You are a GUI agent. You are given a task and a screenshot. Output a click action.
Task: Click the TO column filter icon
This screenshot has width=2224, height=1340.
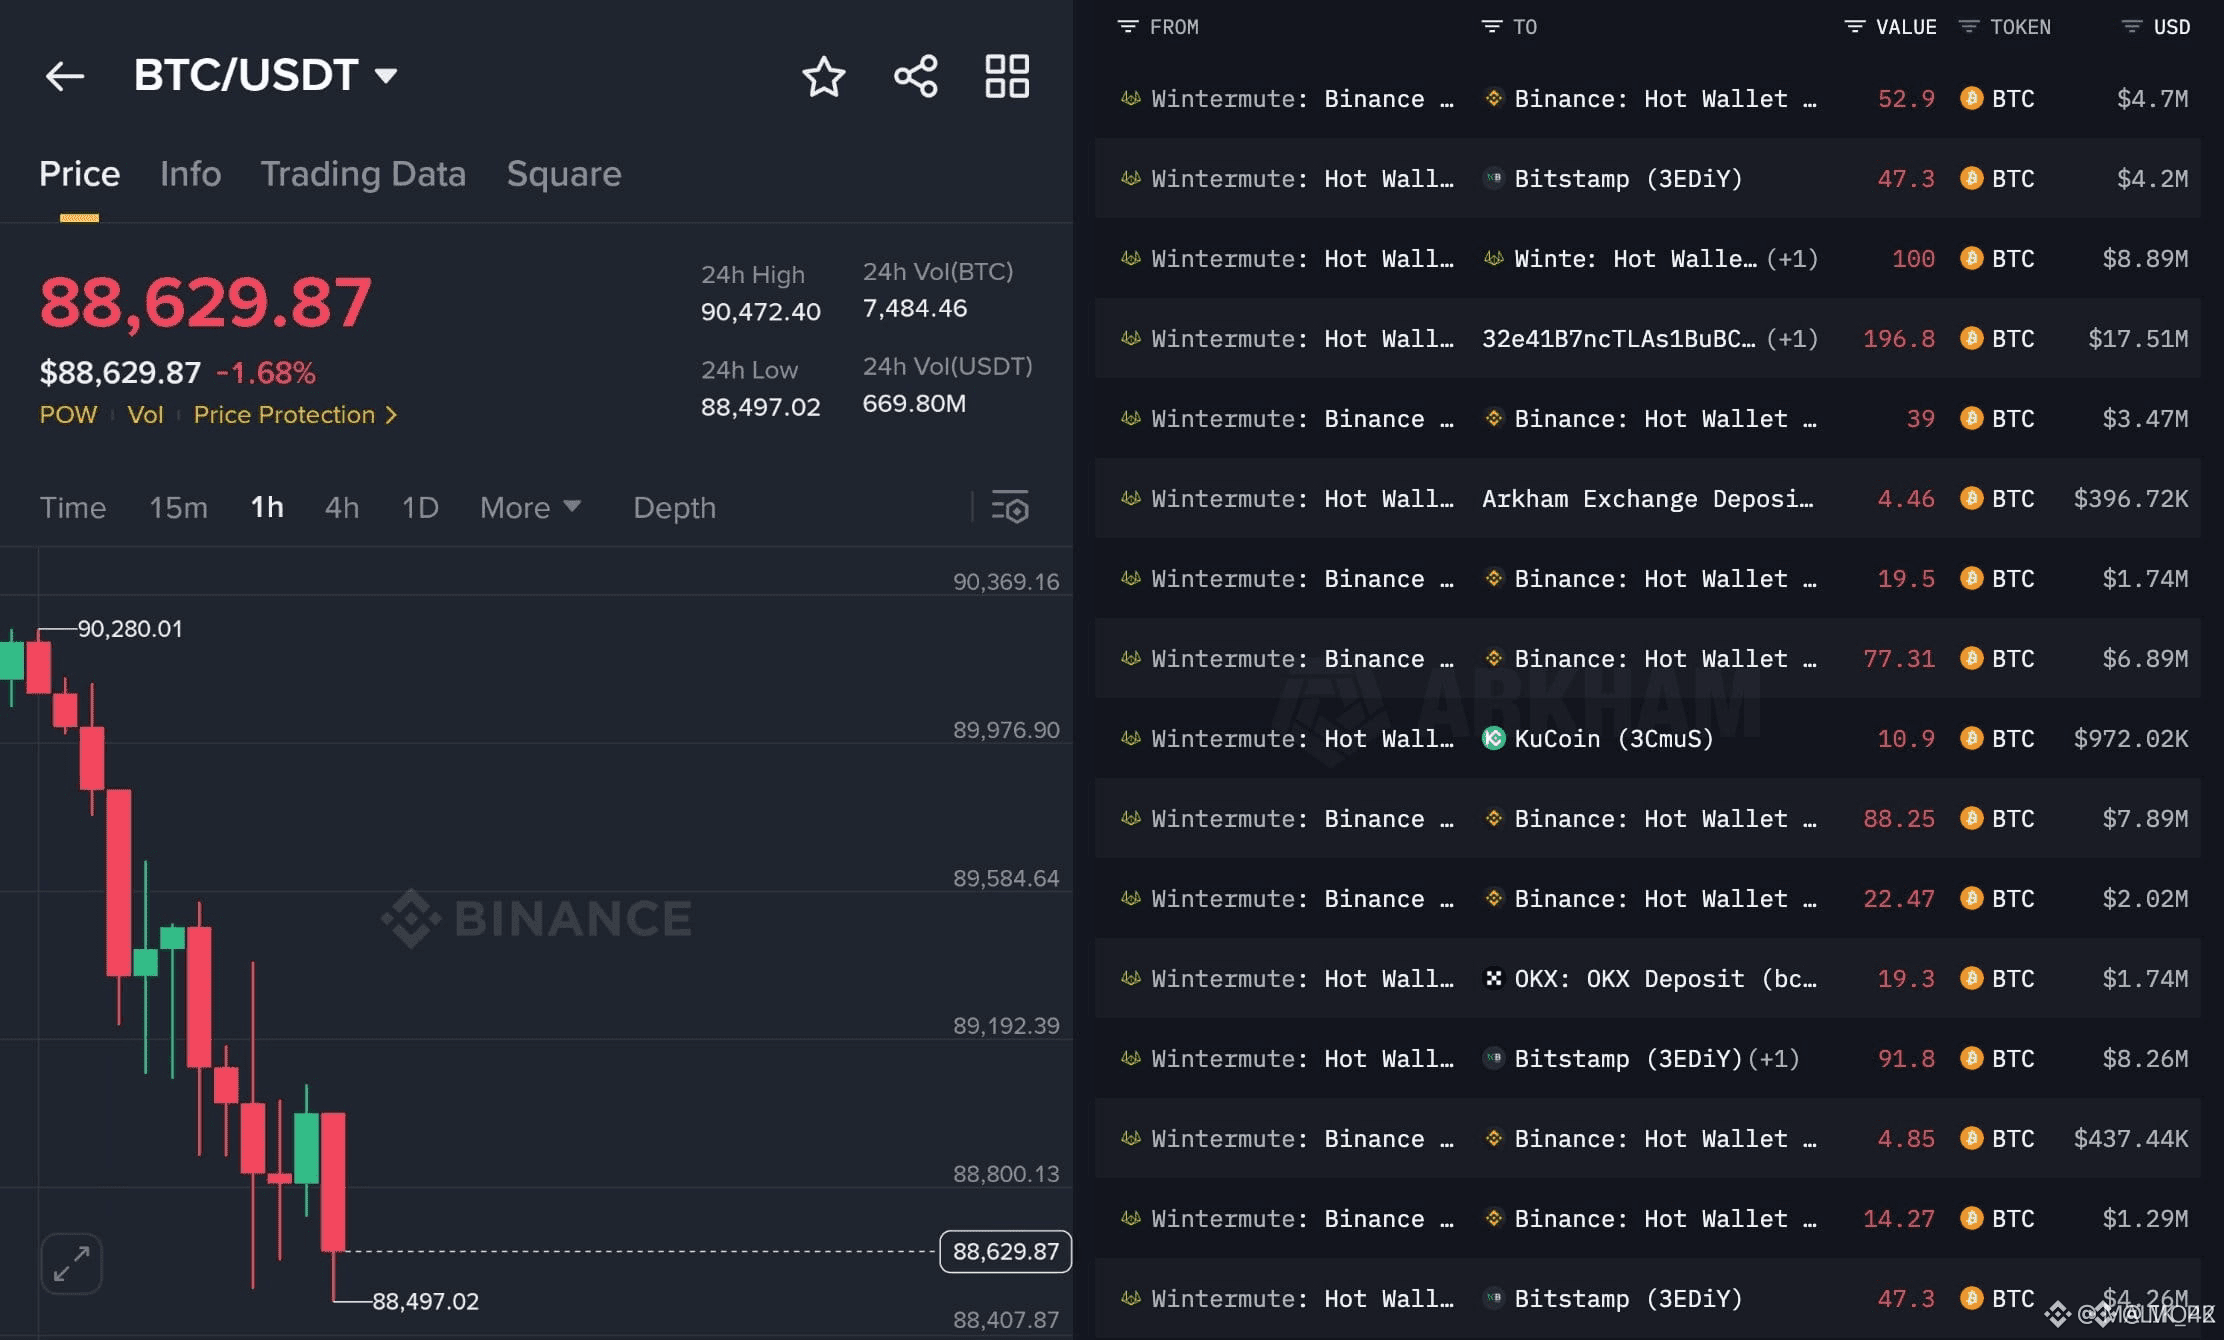(1491, 27)
